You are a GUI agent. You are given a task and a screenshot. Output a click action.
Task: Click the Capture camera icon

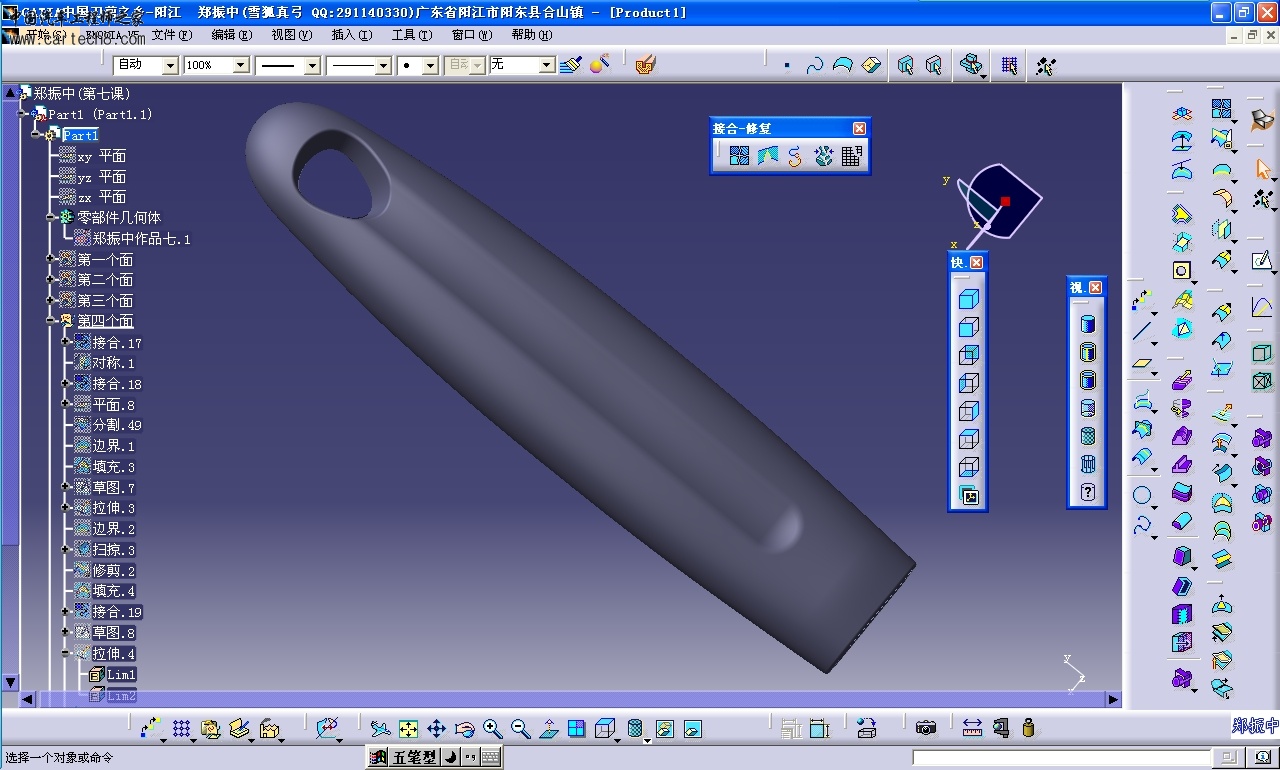click(x=925, y=729)
